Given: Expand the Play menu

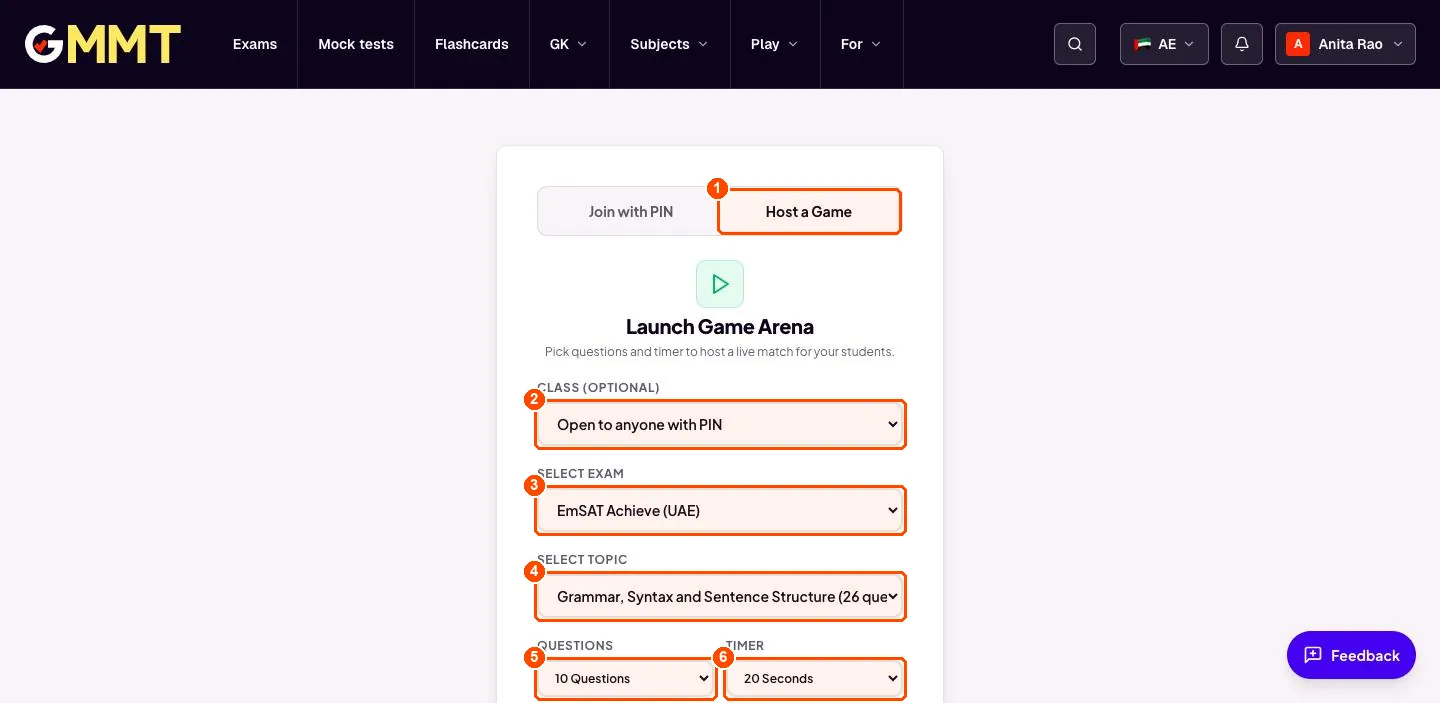Looking at the screenshot, I should tap(775, 44).
